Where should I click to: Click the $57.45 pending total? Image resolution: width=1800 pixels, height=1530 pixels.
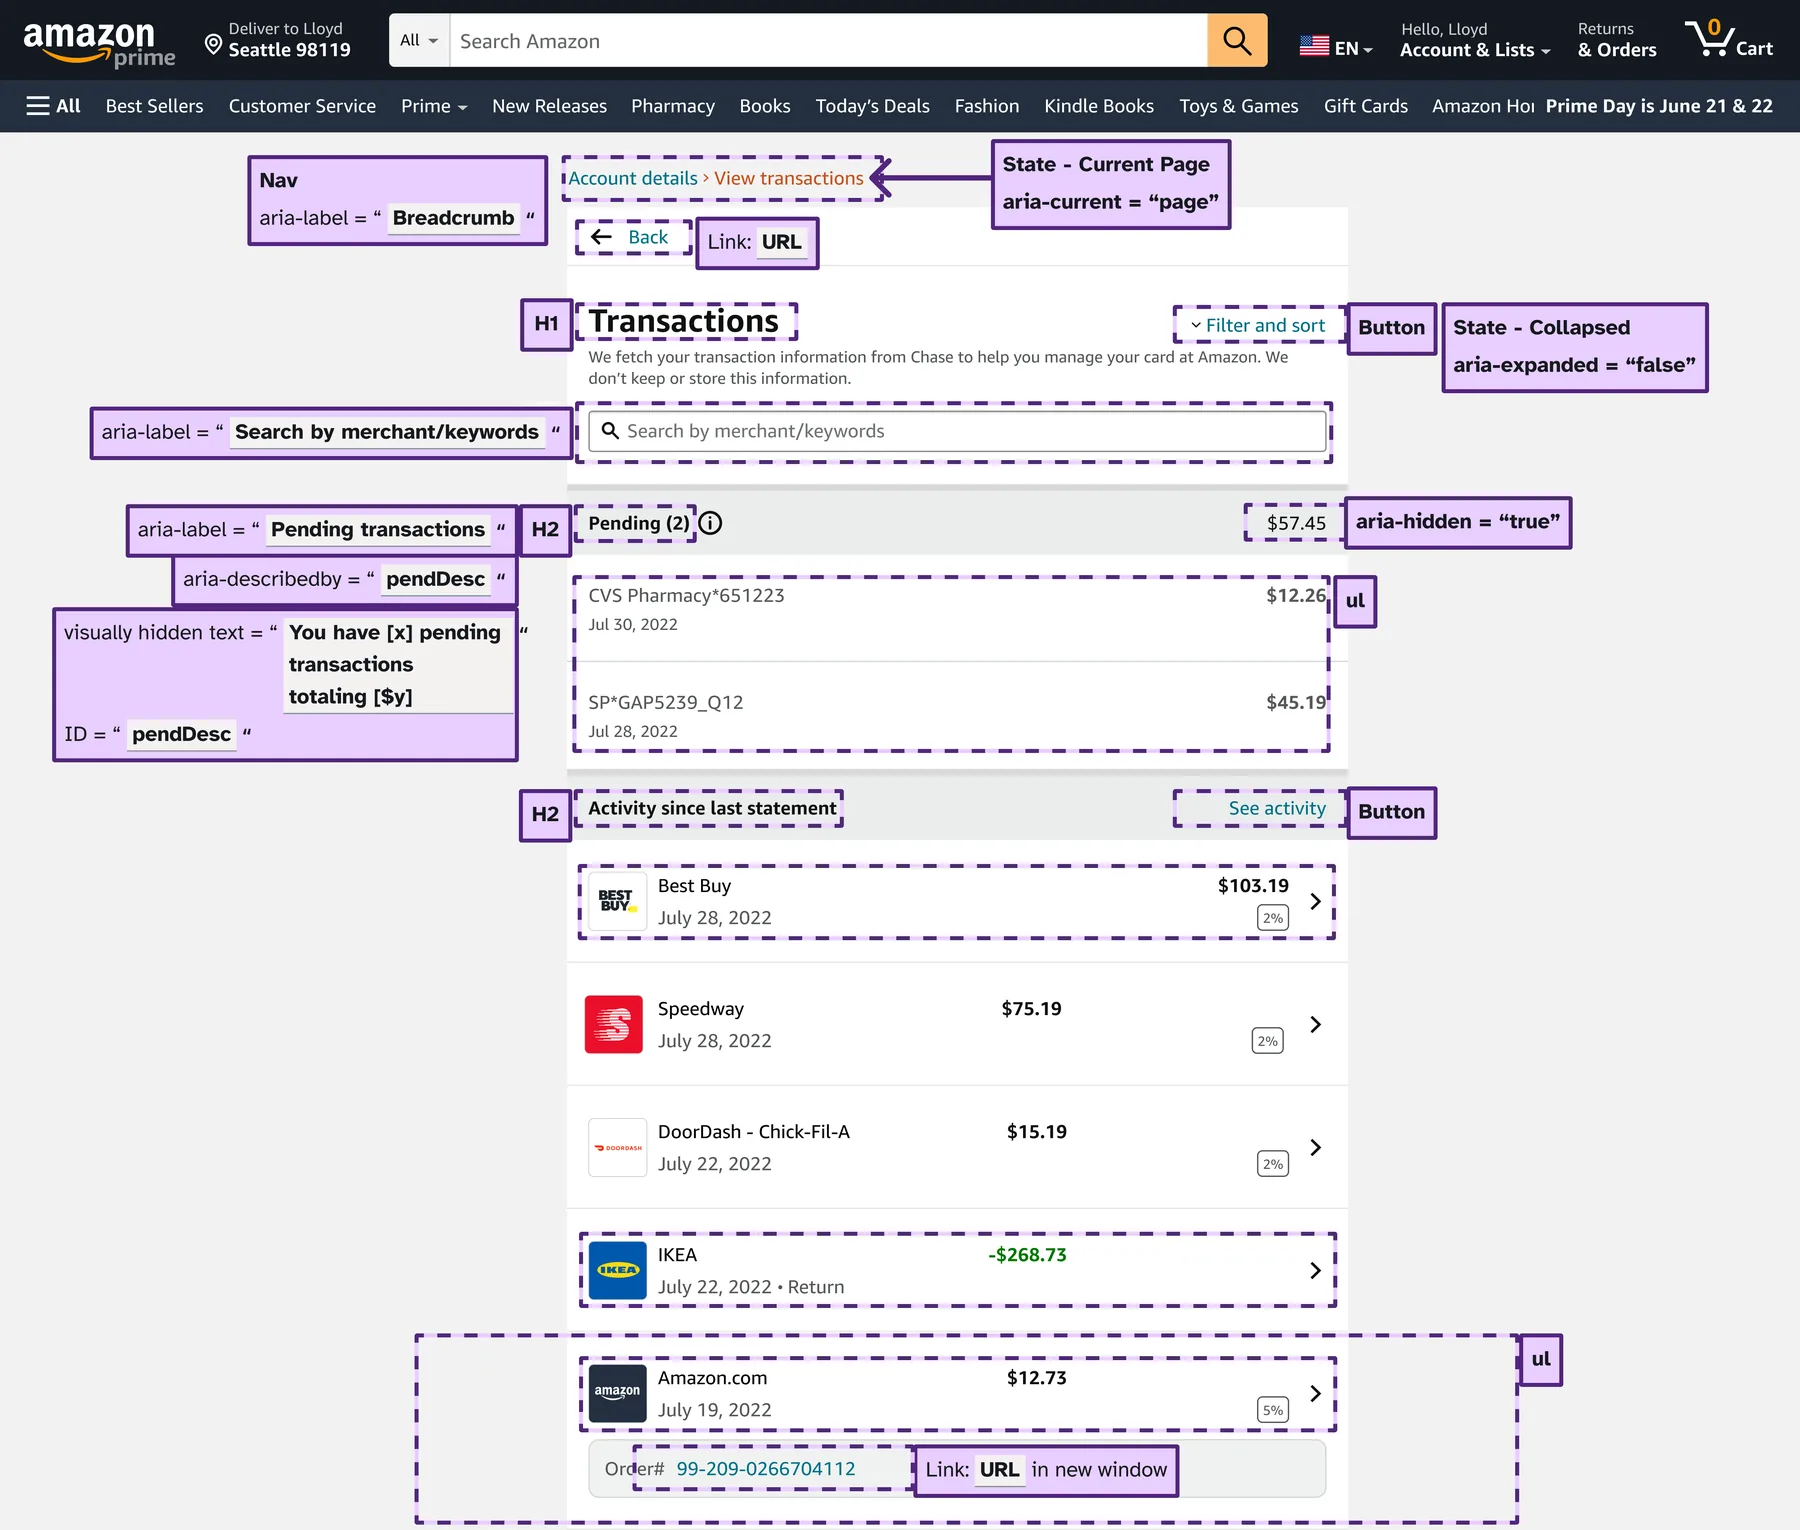(1296, 523)
